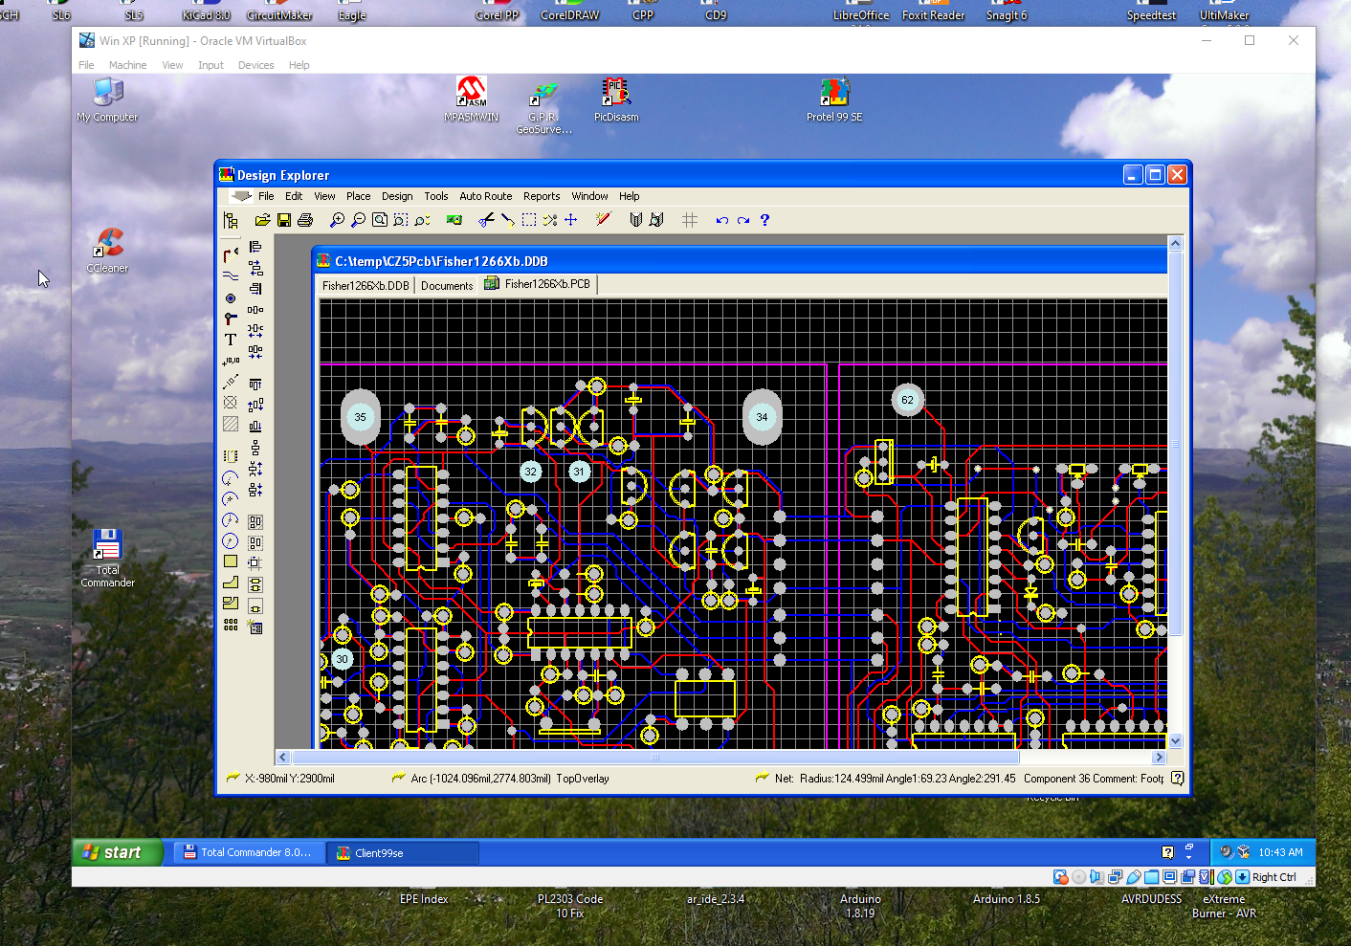The height and width of the screenshot is (946, 1351).
Task: Click the Windows XP start button
Action: tap(118, 852)
